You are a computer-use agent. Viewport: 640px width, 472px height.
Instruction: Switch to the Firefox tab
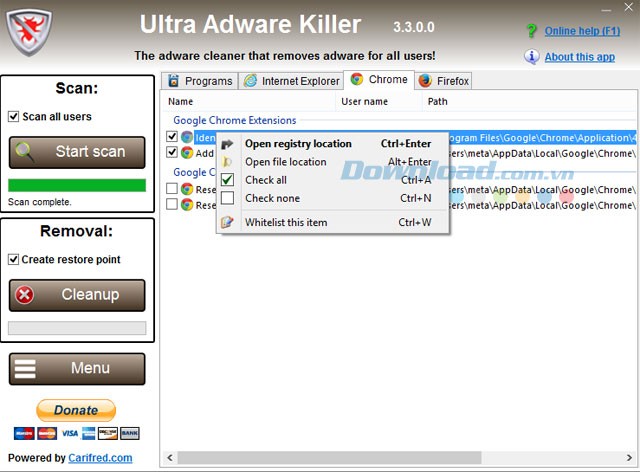pos(443,81)
